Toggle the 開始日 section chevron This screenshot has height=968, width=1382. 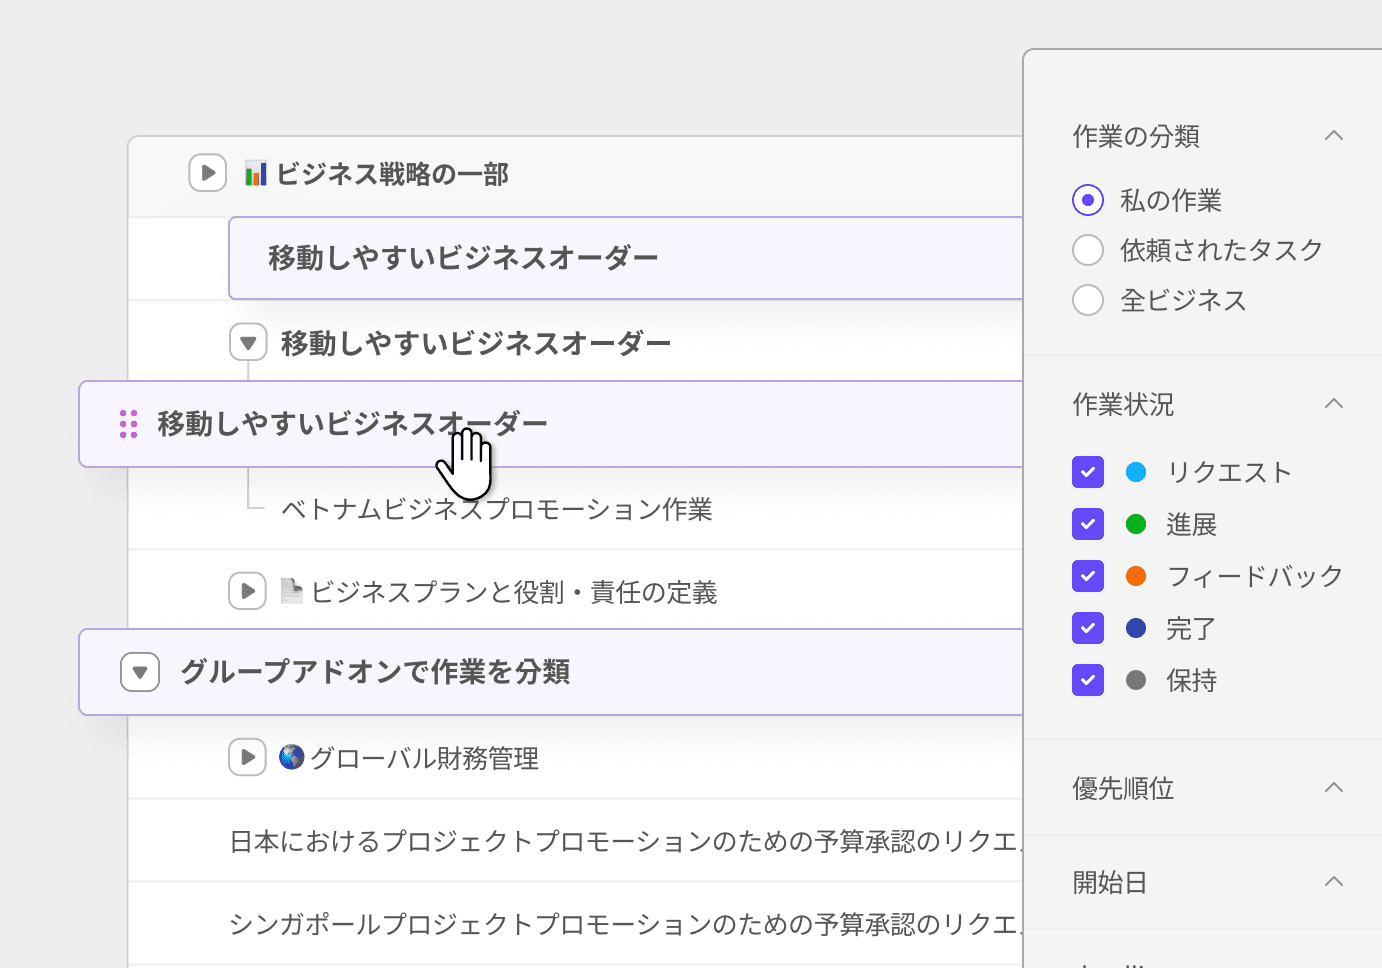[x=1333, y=882]
